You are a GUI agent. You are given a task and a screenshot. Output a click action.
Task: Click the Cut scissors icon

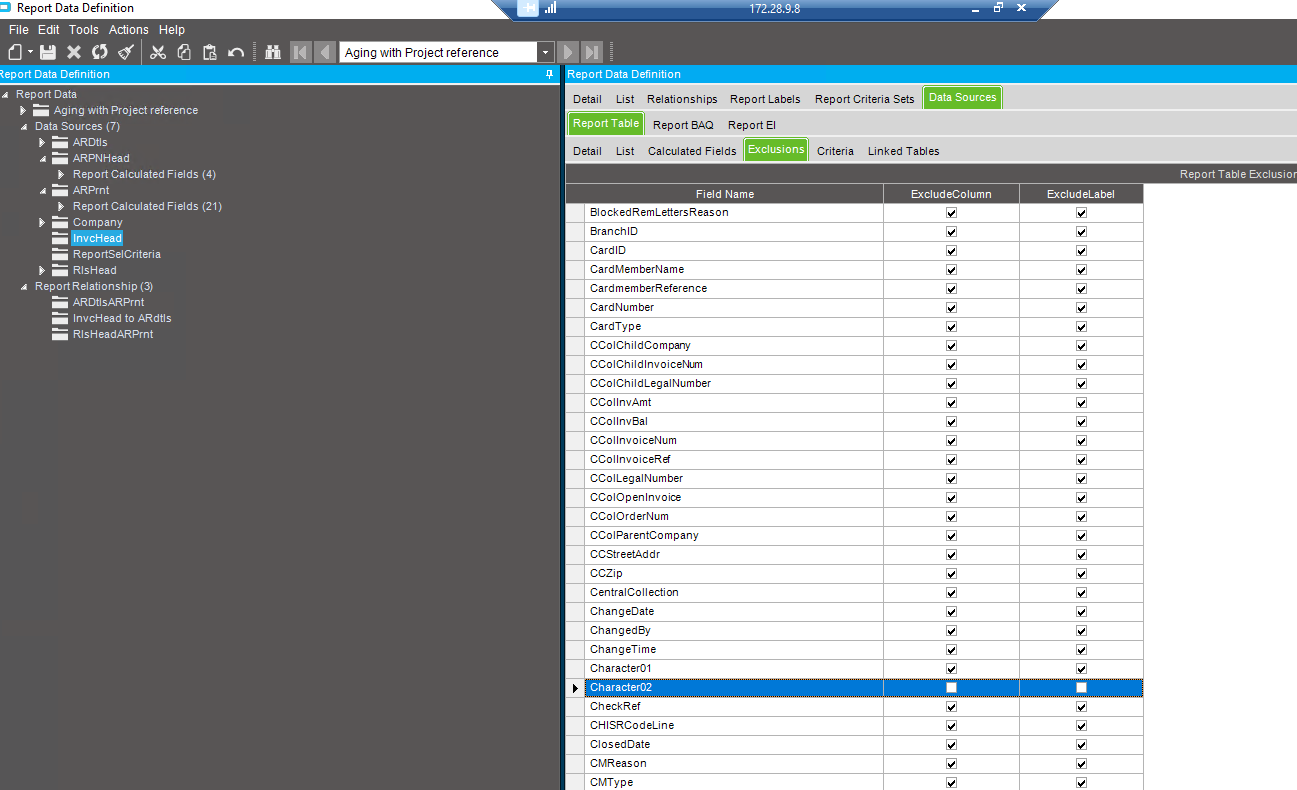tap(158, 52)
